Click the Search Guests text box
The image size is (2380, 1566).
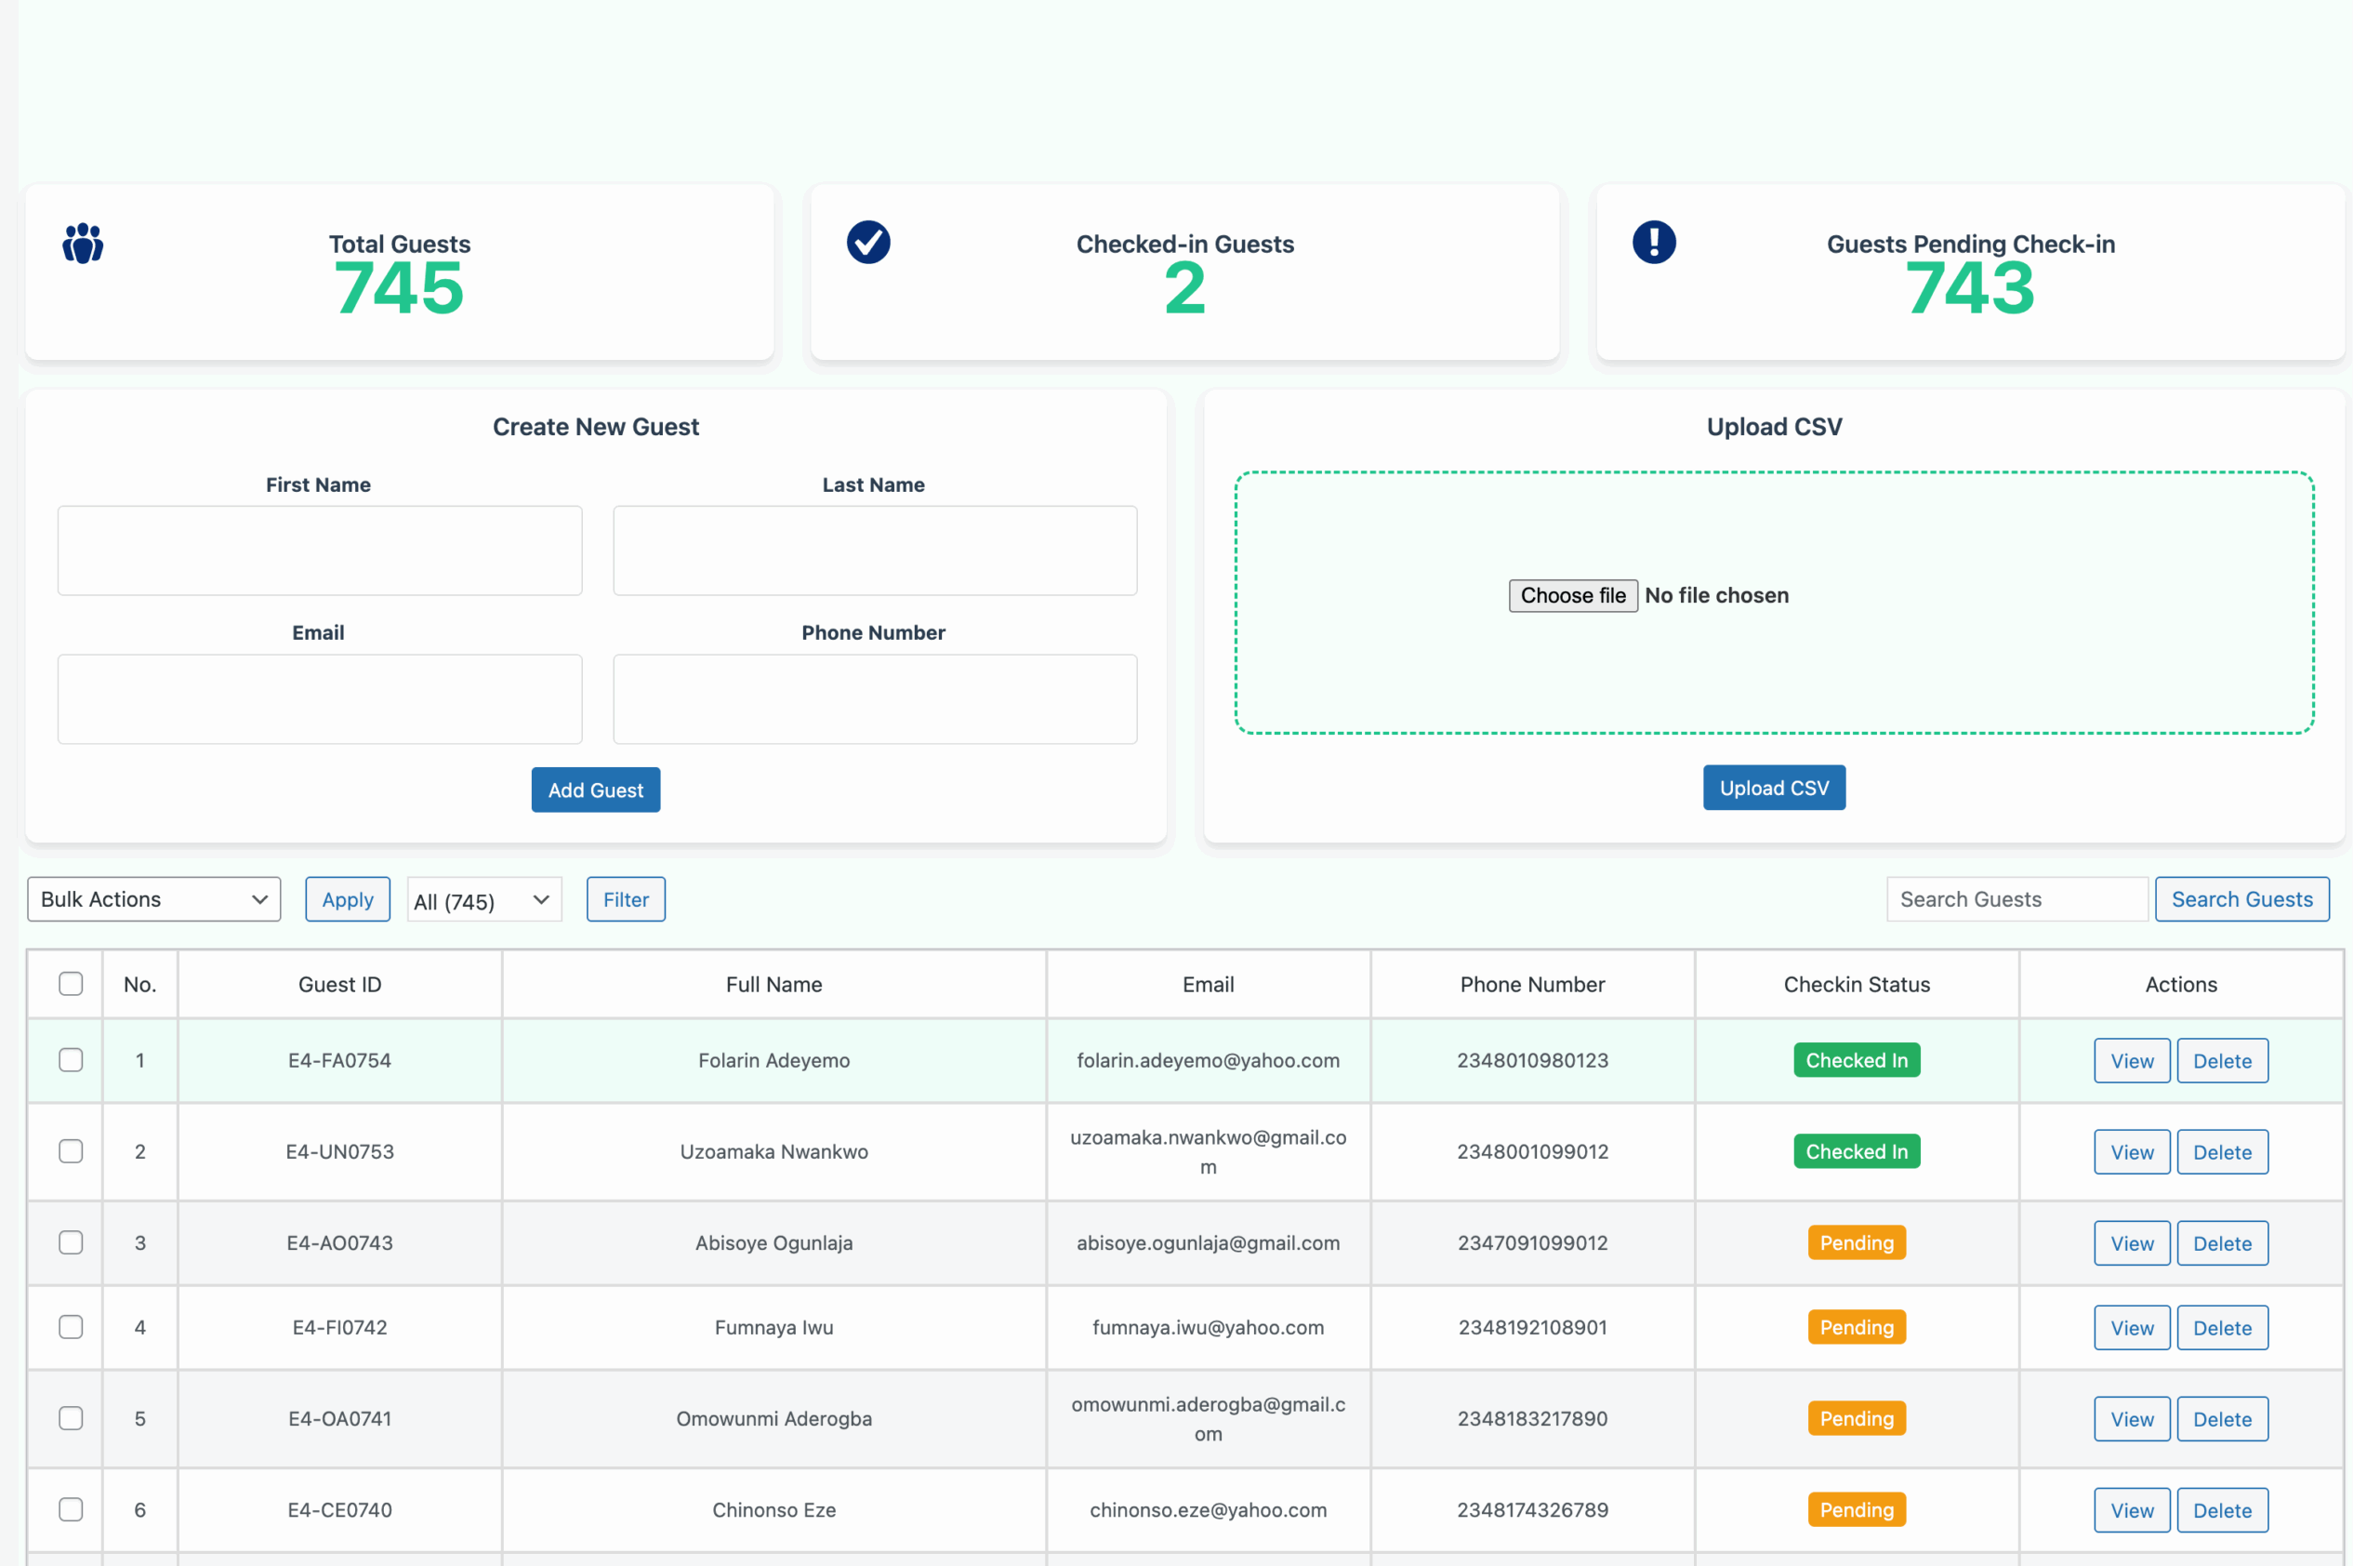pyautogui.click(x=2015, y=899)
